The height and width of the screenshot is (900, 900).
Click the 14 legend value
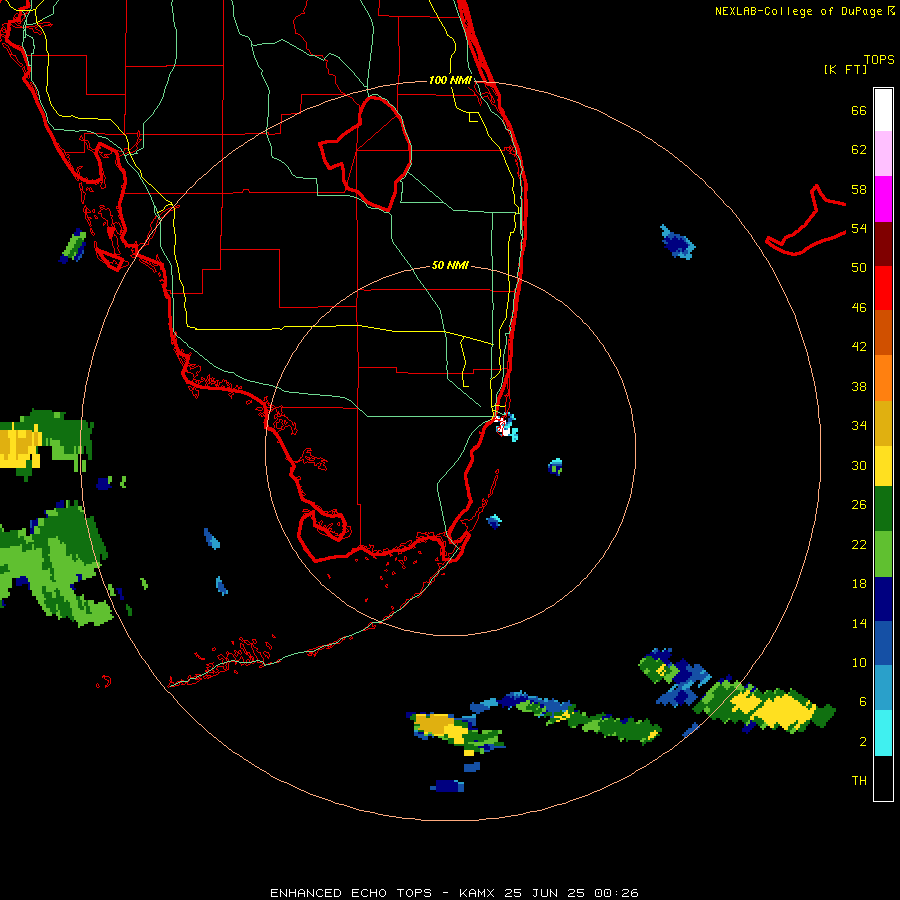859,623
